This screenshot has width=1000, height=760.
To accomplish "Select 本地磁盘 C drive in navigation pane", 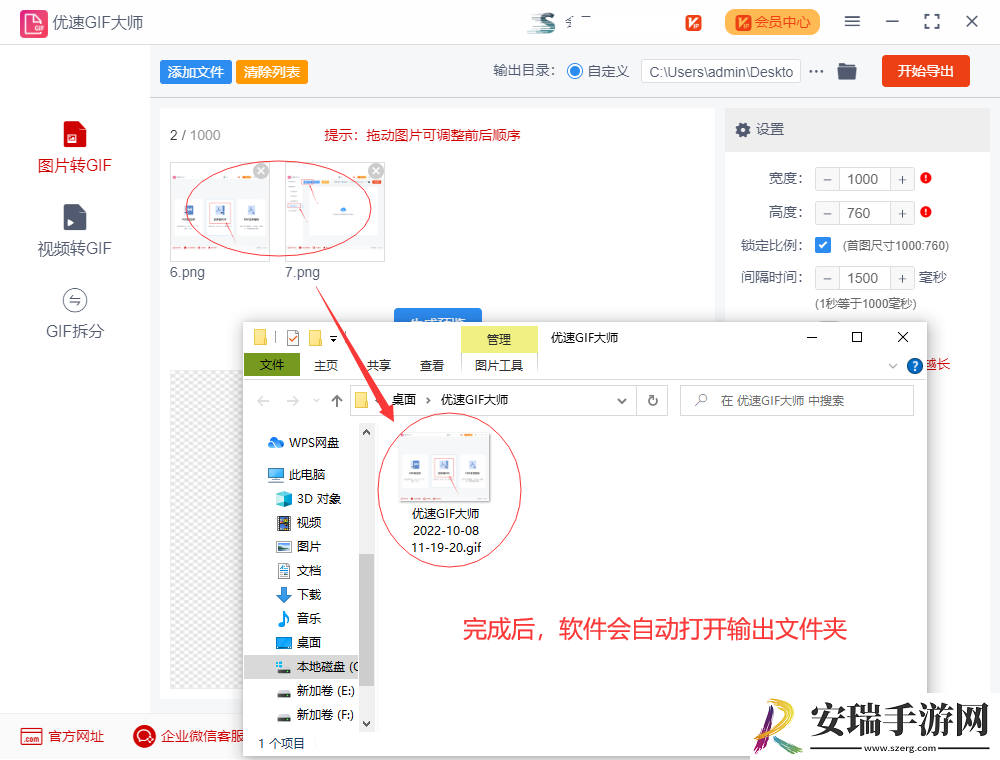I will point(301,667).
